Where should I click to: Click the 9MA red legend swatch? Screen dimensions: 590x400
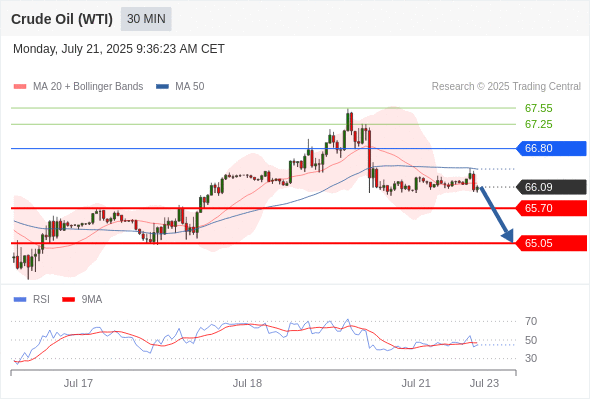[x=68, y=300]
